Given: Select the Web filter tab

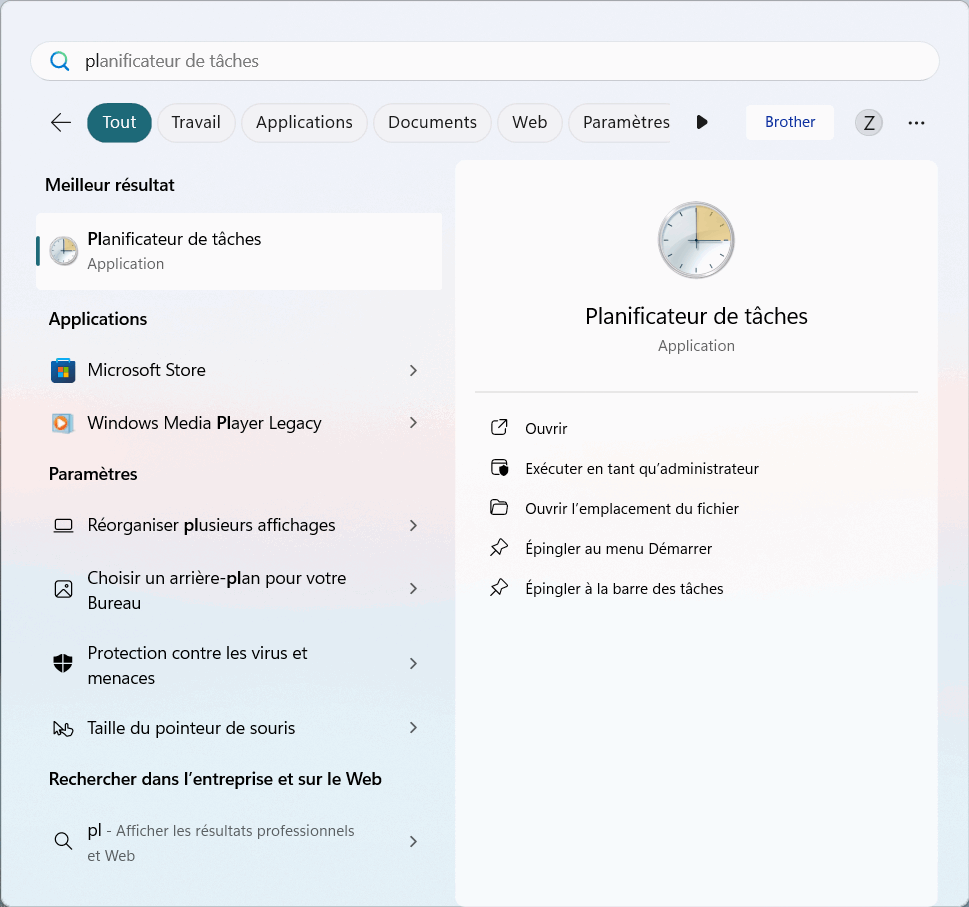Looking at the screenshot, I should (529, 122).
